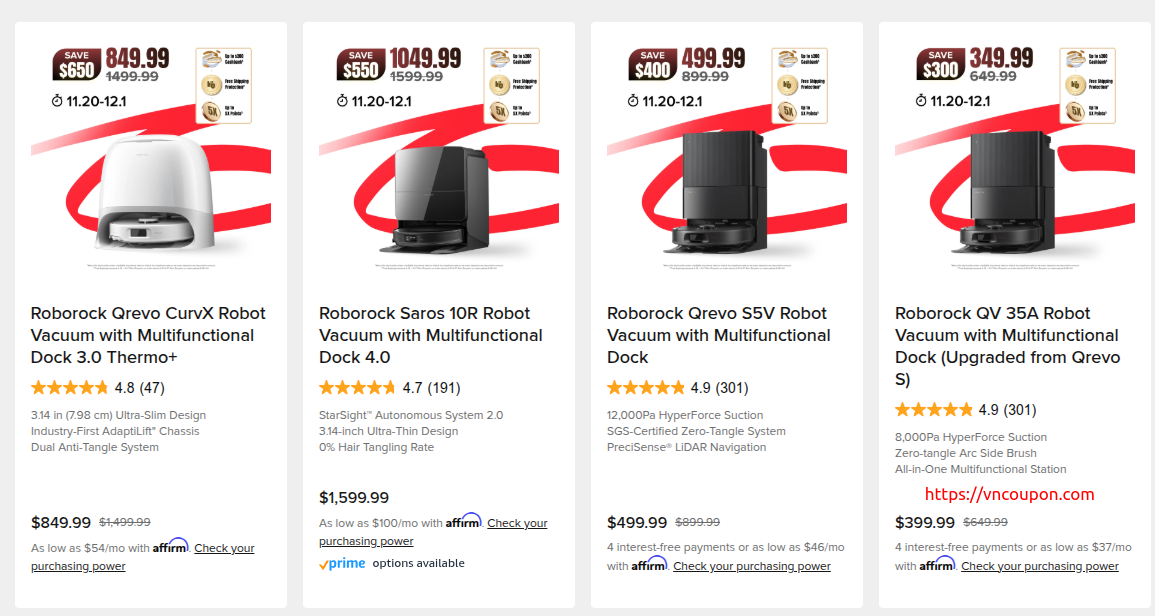The width and height of the screenshot is (1155, 616).
Task: Click the Save $650 badge
Action: (x=76, y=65)
